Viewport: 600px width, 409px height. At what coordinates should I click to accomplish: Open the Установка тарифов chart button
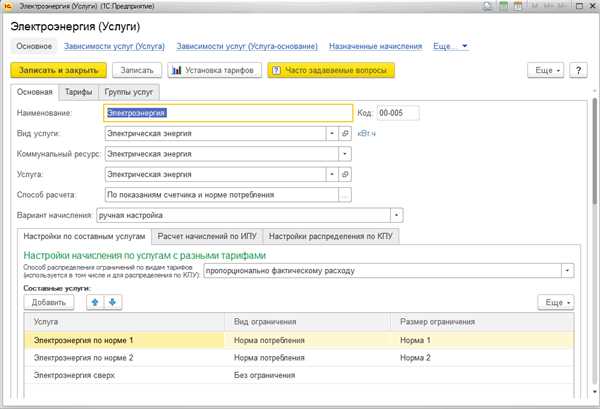[214, 70]
